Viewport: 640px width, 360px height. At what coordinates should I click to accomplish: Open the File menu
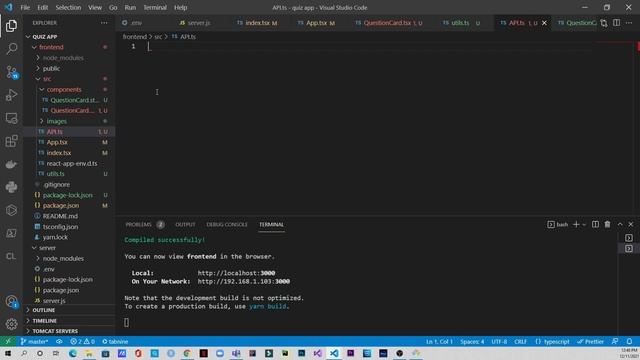(25, 7)
